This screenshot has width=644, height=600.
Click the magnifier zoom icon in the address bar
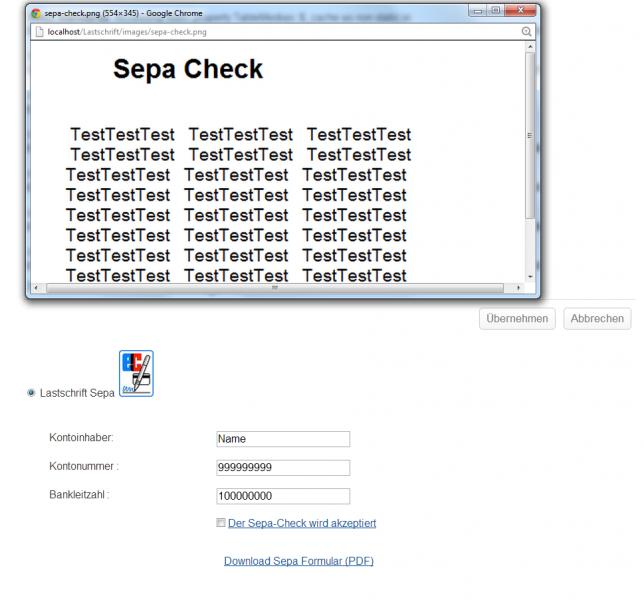click(526, 32)
